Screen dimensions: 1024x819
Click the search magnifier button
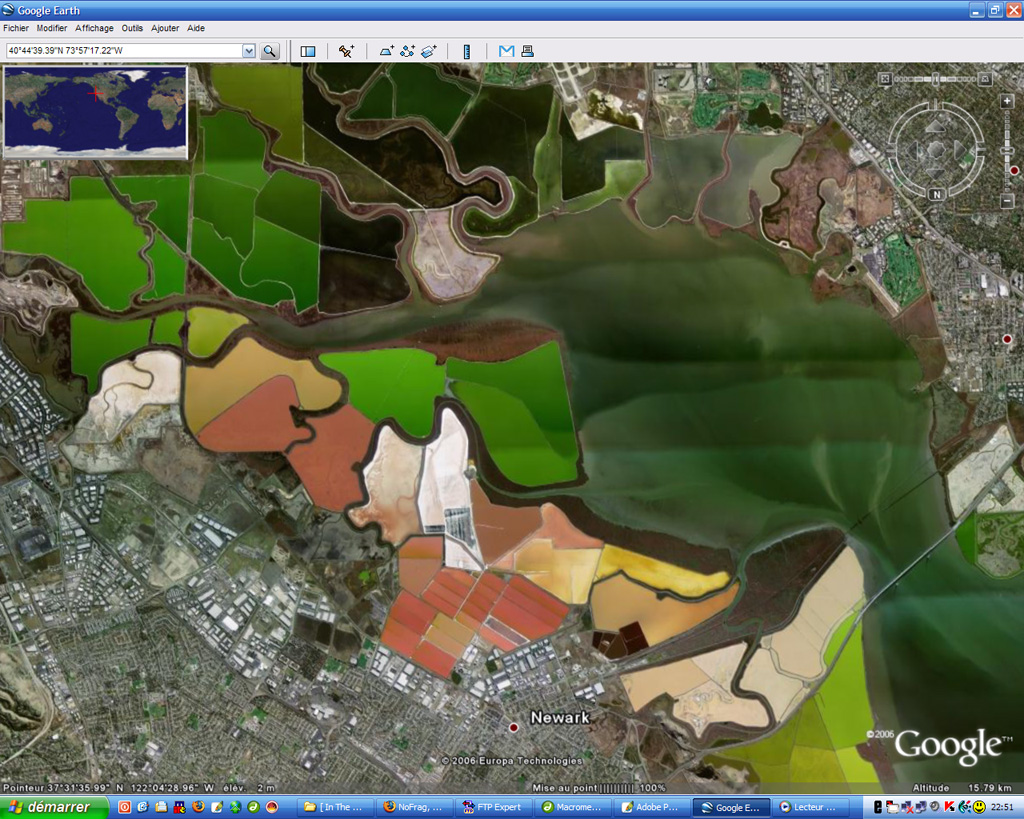click(269, 51)
